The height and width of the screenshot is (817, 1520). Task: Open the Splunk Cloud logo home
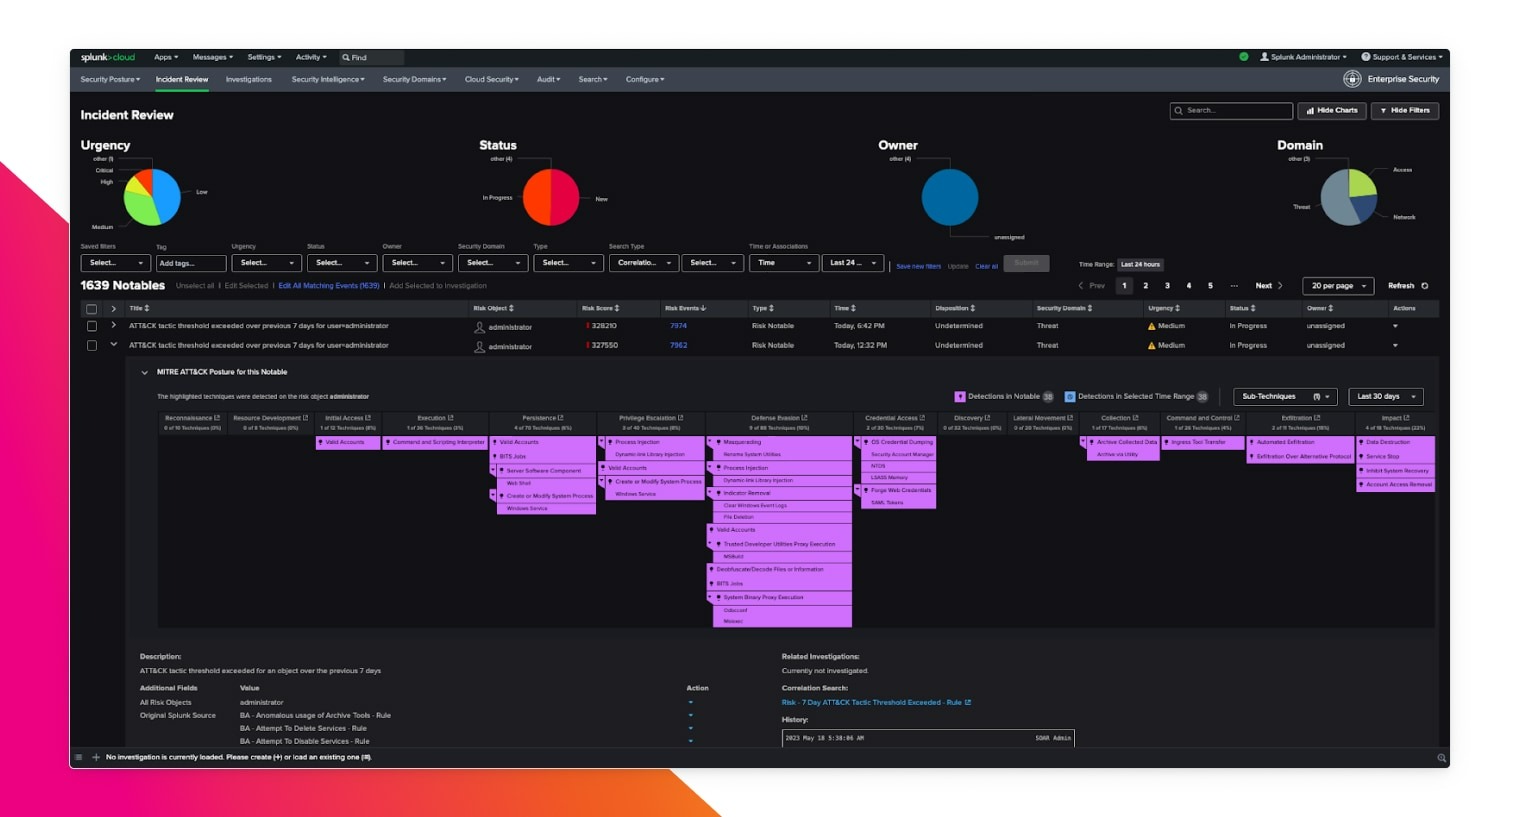pyautogui.click(x=108, y=57)
